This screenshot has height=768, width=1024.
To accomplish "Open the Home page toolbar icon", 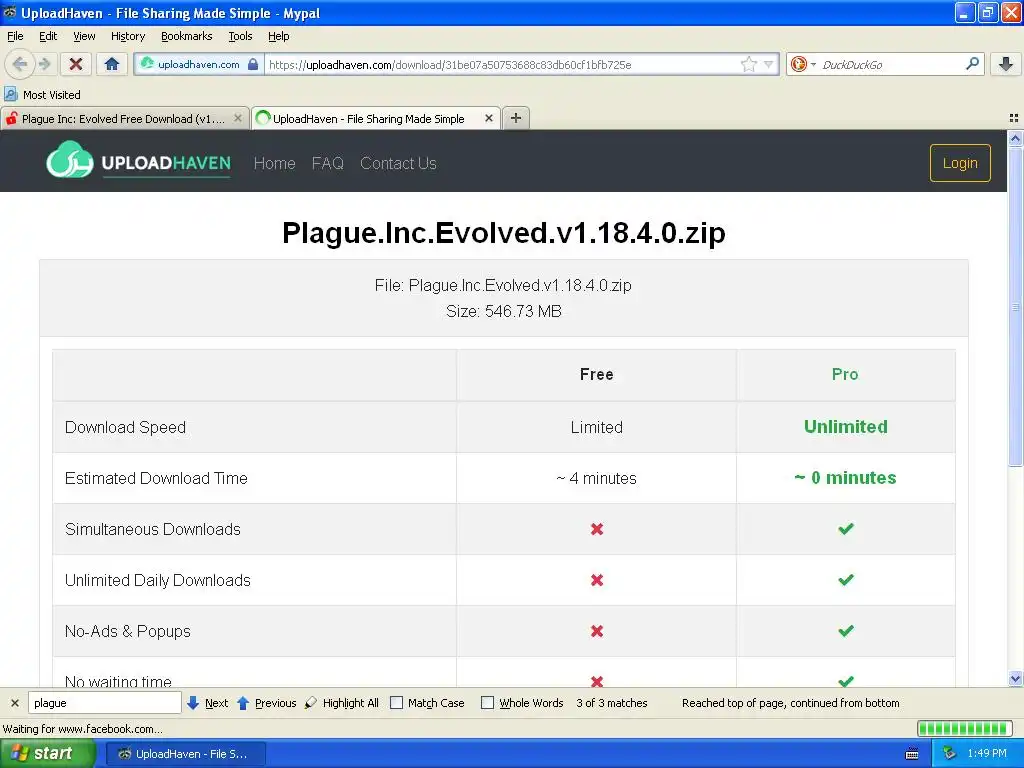I will [112, 64].
